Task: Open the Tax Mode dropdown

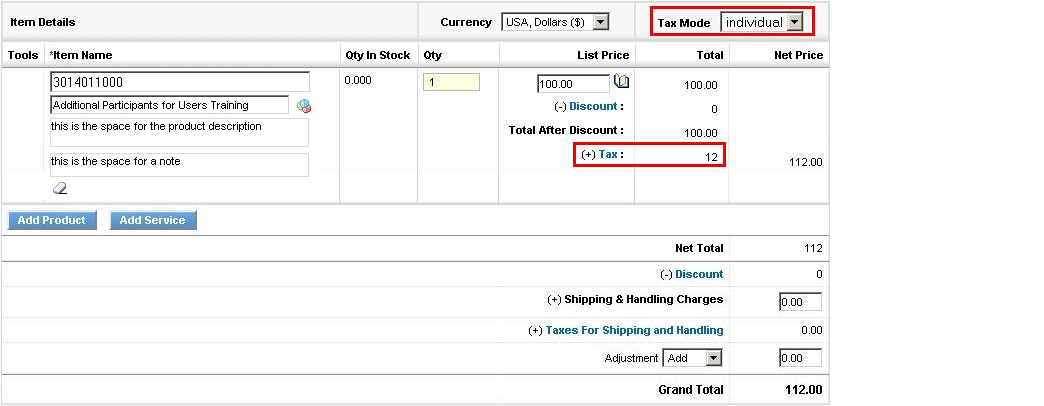Action: 762,23
